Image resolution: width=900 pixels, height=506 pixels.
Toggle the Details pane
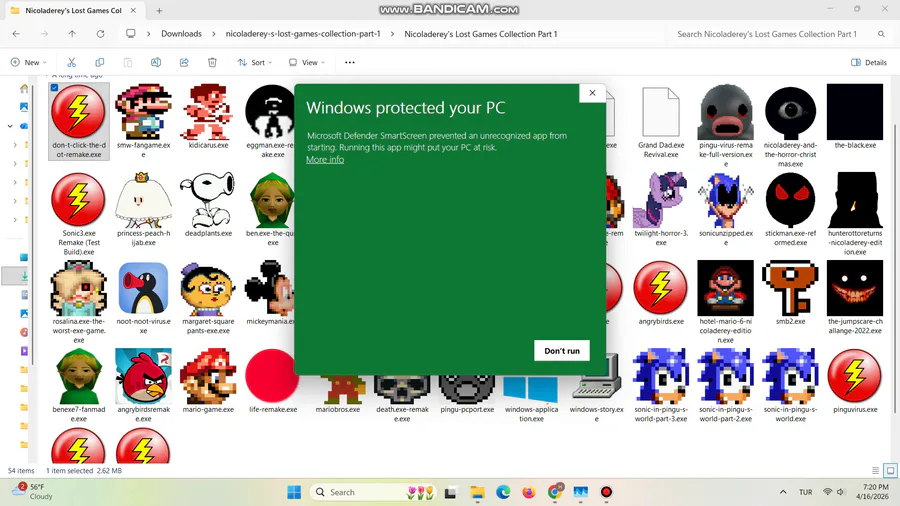pos(868,63)
